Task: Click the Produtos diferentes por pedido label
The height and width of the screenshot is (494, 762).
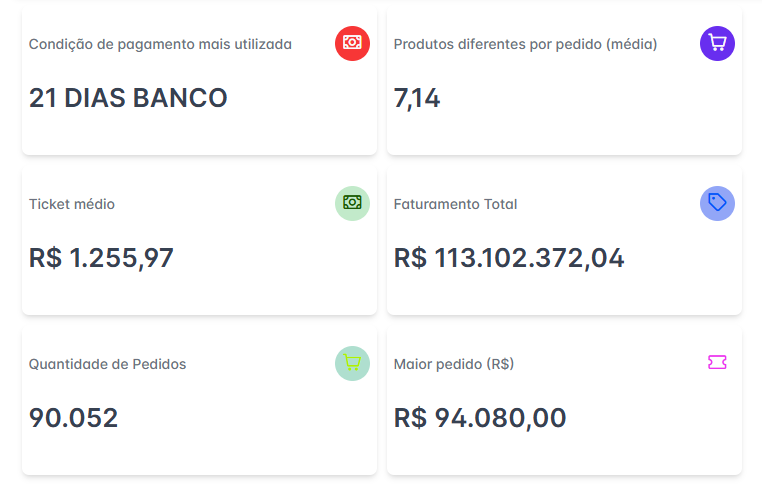Action: tap(525, 44)
